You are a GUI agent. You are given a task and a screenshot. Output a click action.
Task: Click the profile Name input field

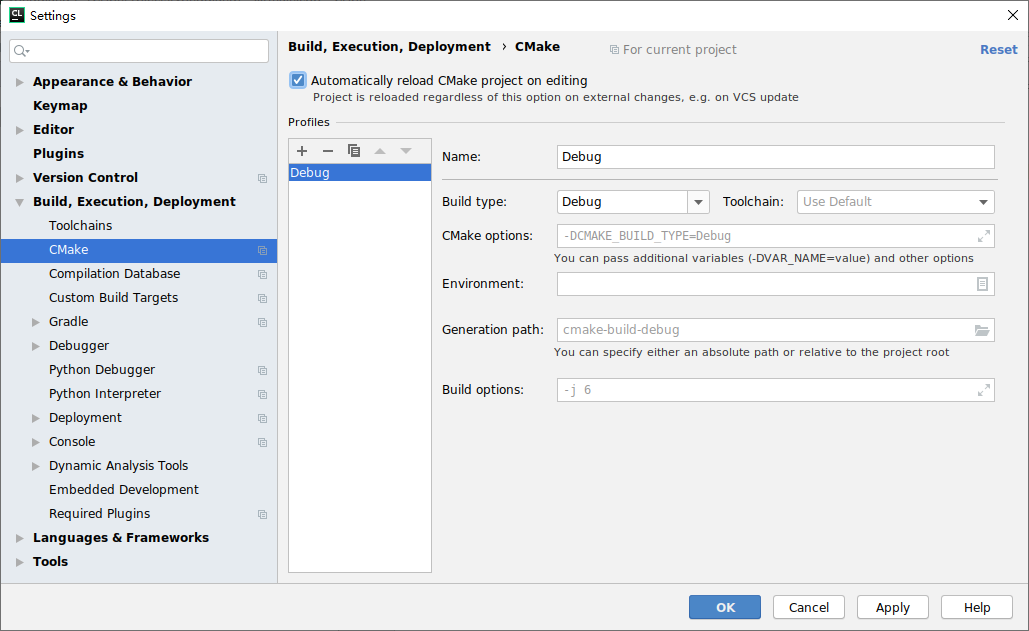coord(775,156)
